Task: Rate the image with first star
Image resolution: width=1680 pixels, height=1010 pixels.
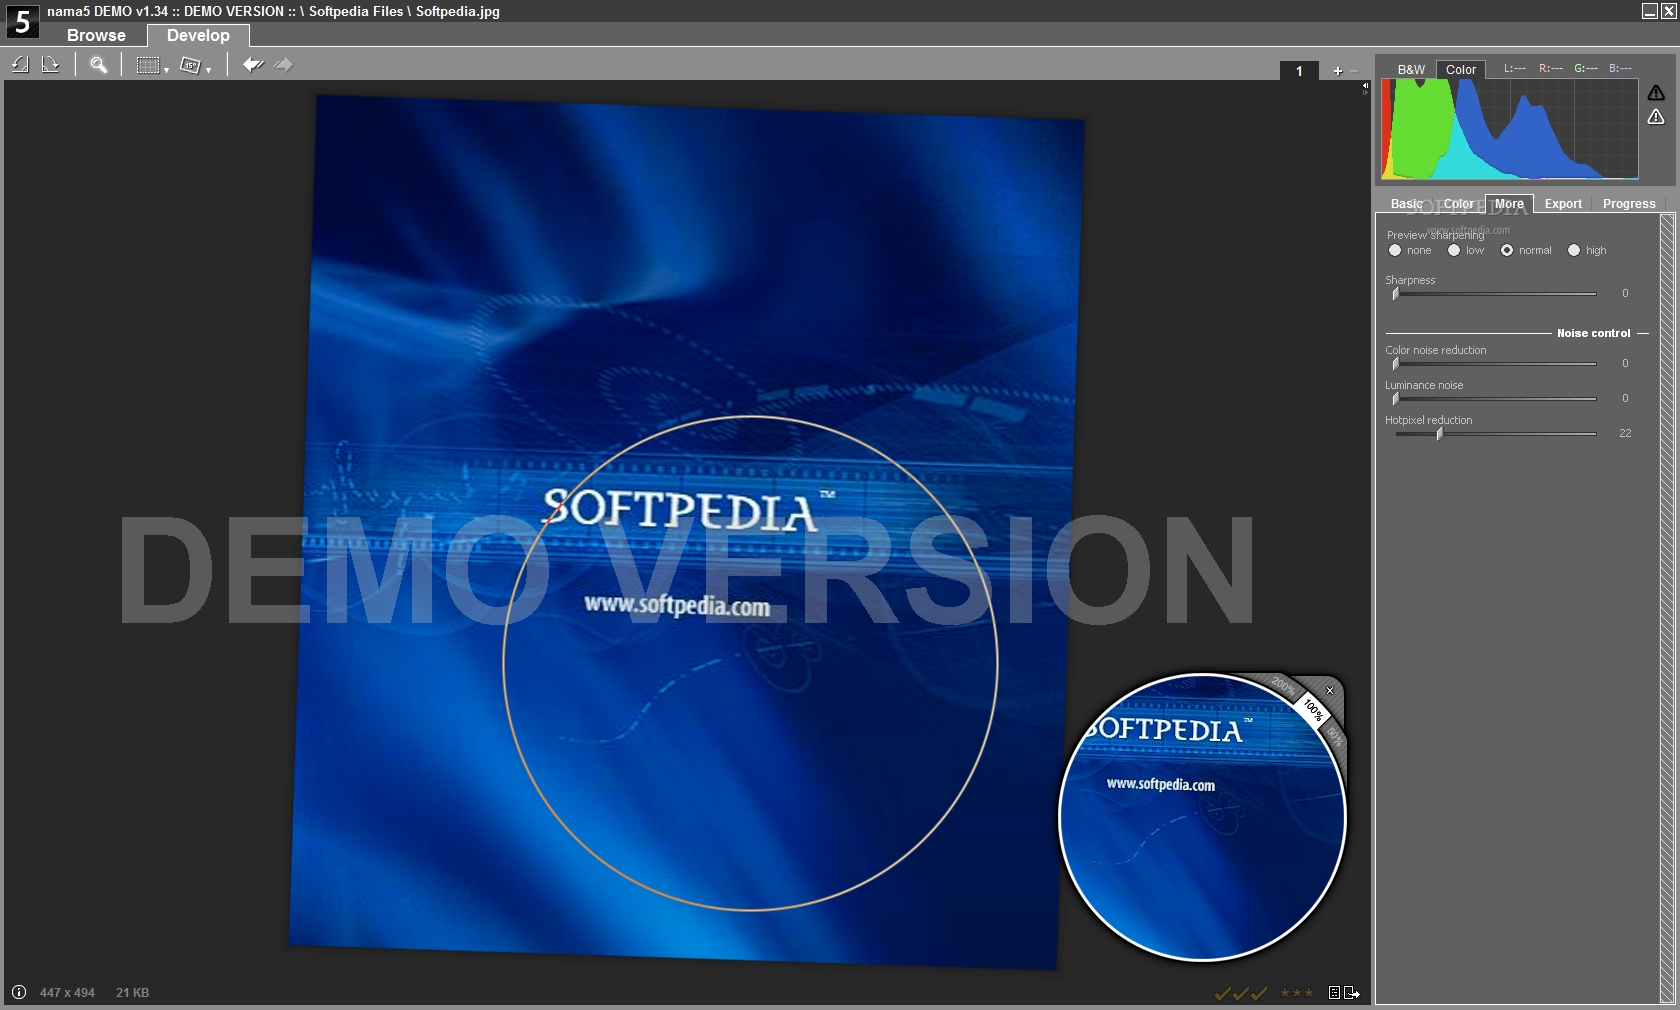Action: (x=1285, y=993)
